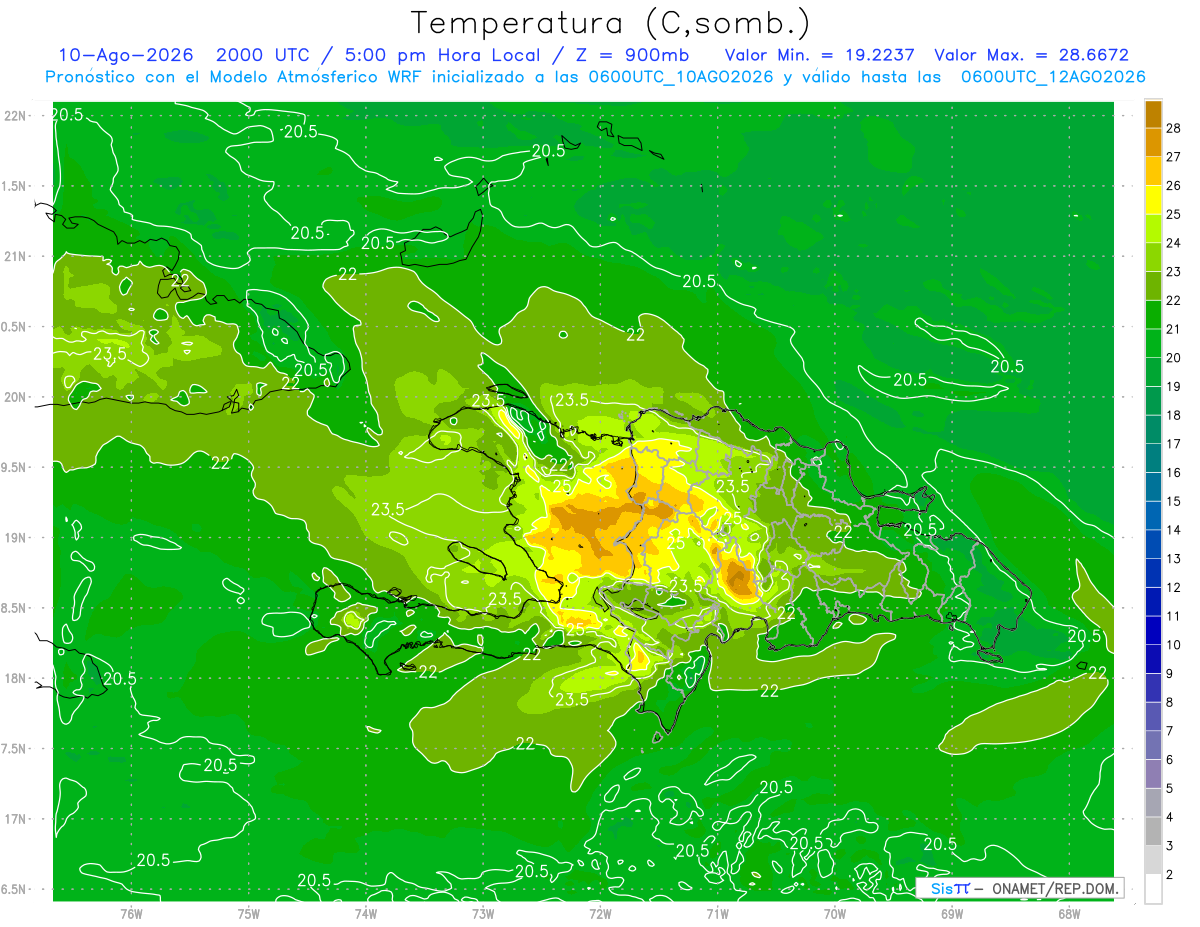
Task: Click the '21N' latitude axis label
Action: tap(17, 256)
